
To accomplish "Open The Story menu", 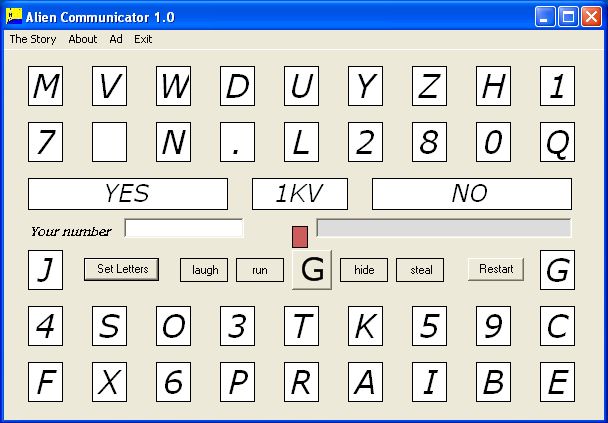I will click(33, 39).
